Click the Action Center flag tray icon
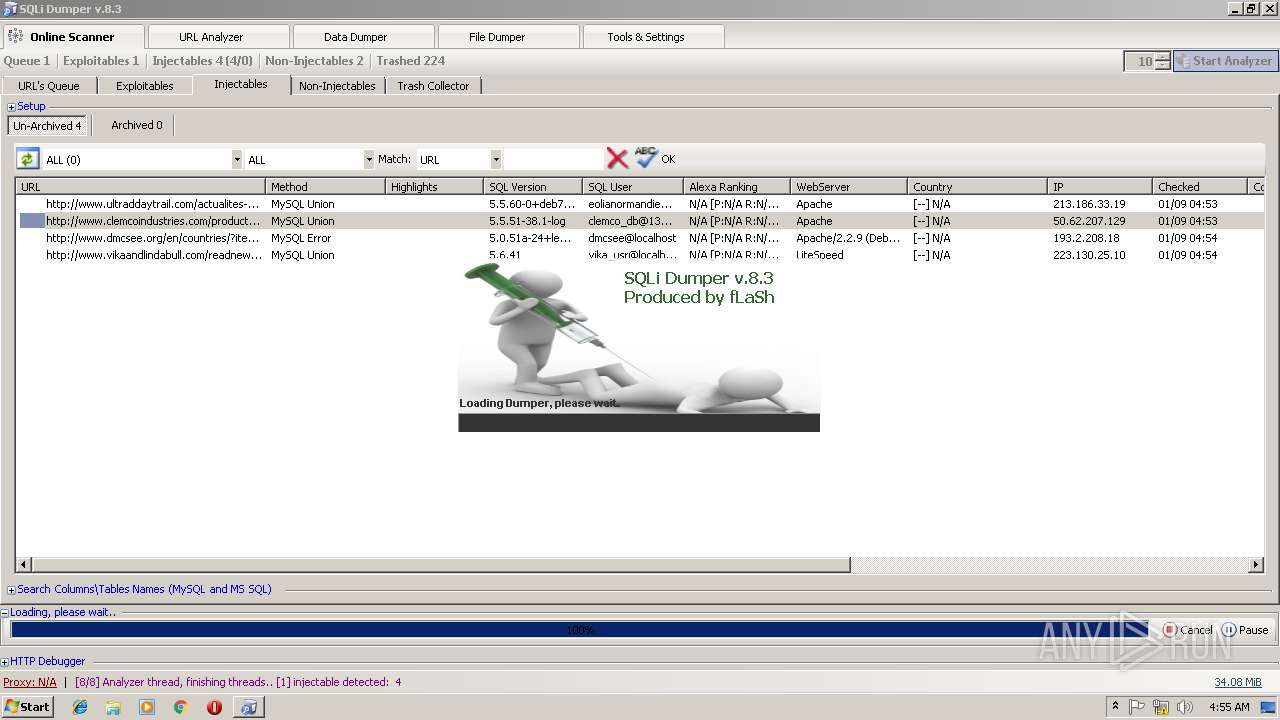Image resolution: width=1280 pixels, height=720 pixels. coord(1137,707)
